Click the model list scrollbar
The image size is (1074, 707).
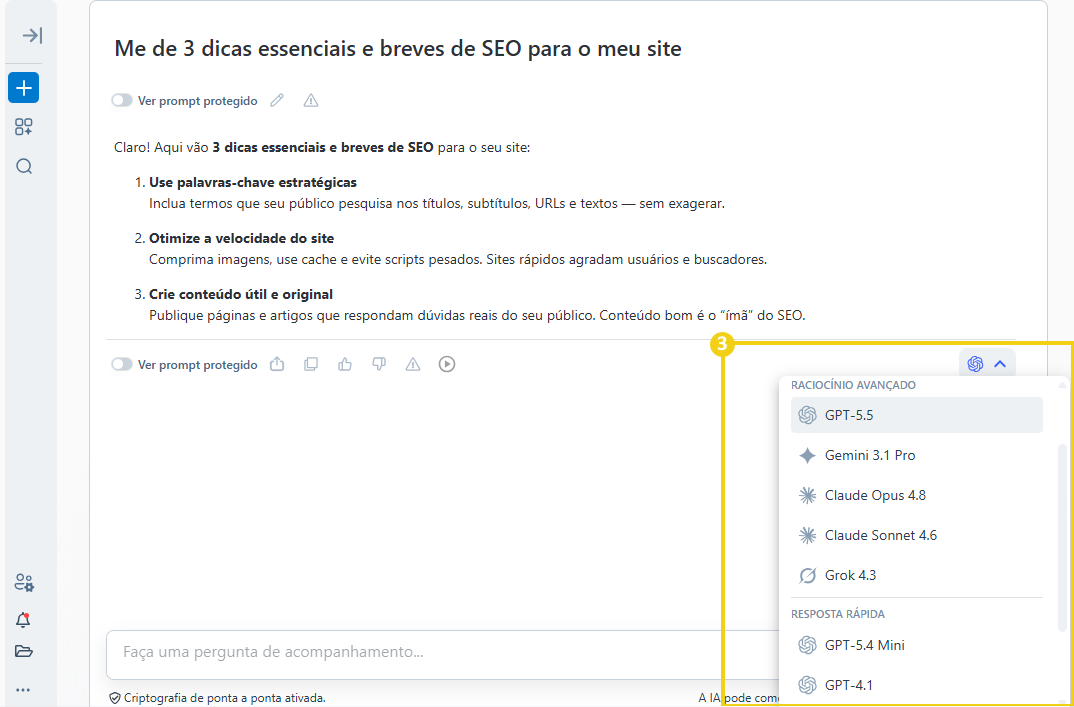coord(1062,538)
